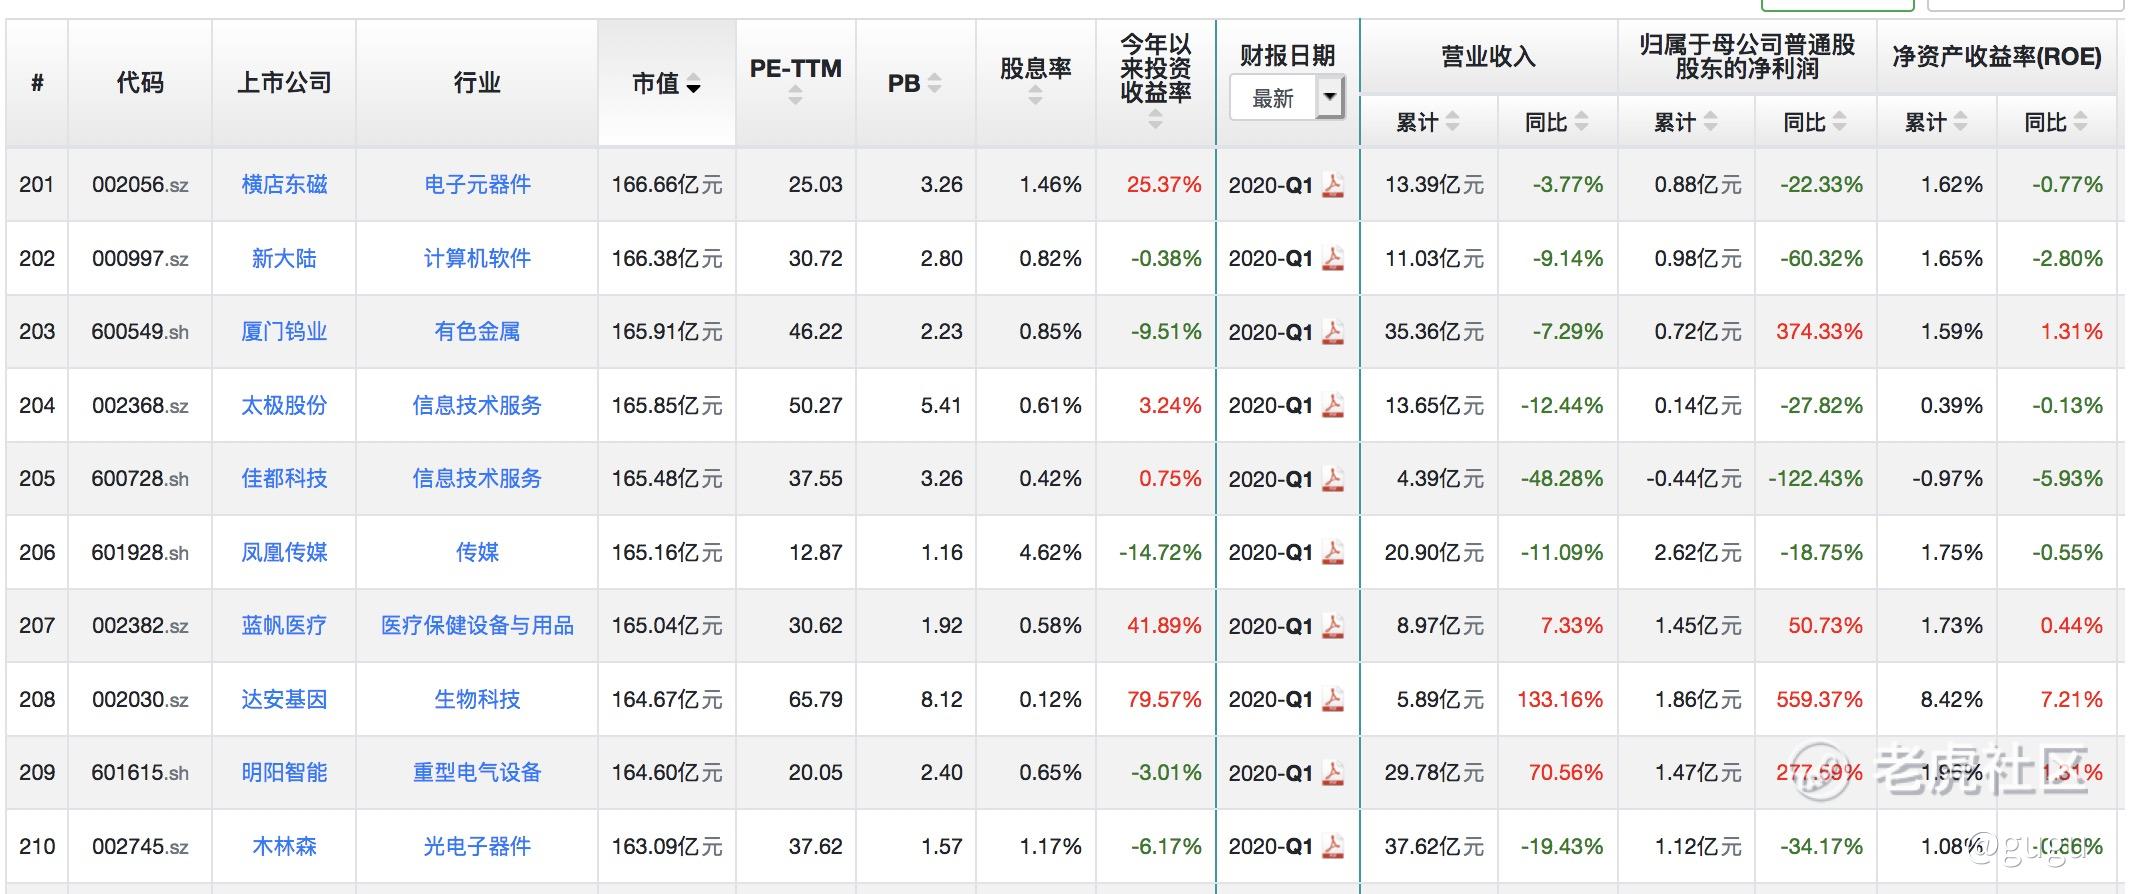Screen dimensions: 2130x894
Task: Open 新大陆 company link
Action: 284,259
